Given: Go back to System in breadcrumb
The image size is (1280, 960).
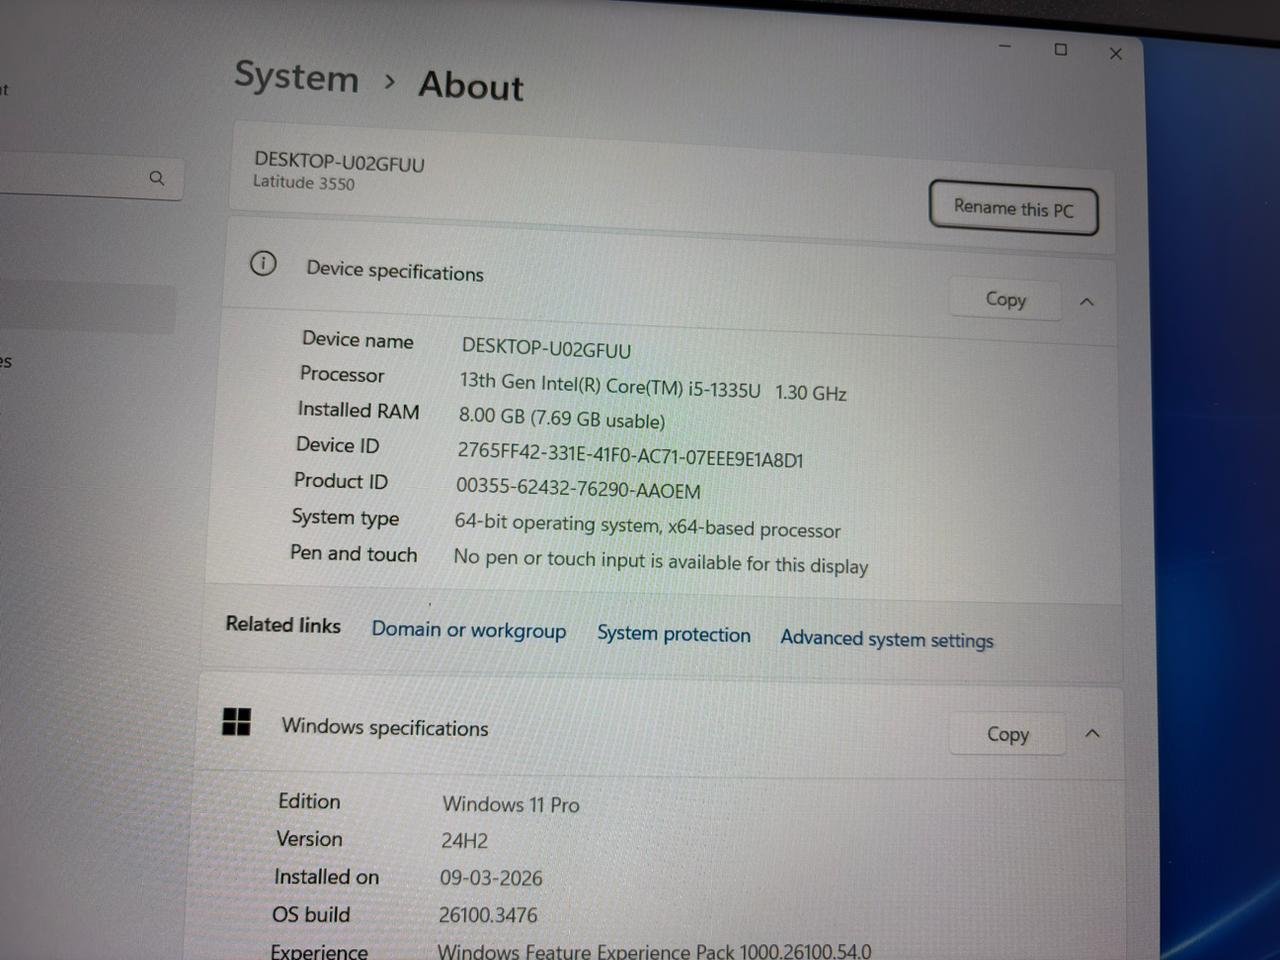Looking at the screenshot, I should (296, 77).
